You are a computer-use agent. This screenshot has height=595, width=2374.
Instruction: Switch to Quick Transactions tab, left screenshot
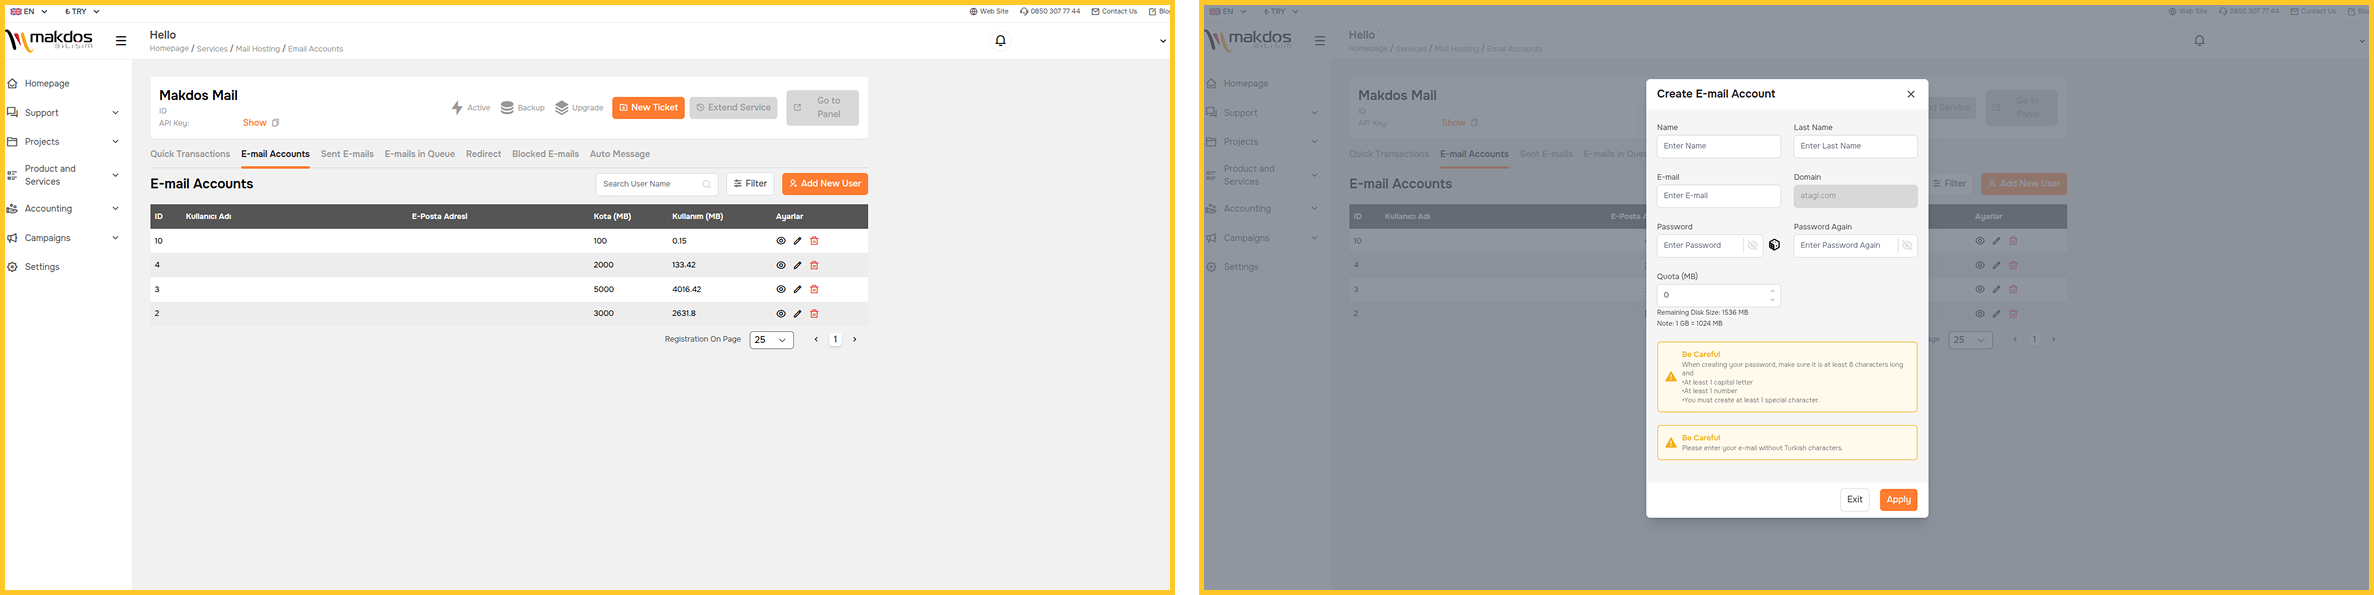pyautogui.click(x=190, y=154)
